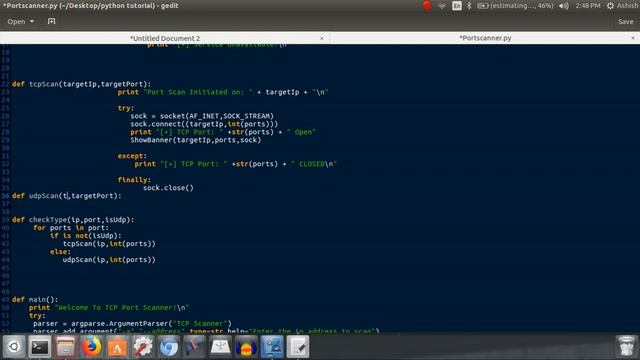
Task: Click the 'def udpScan(t,targetPort):' line
Action: click(67, 196)
